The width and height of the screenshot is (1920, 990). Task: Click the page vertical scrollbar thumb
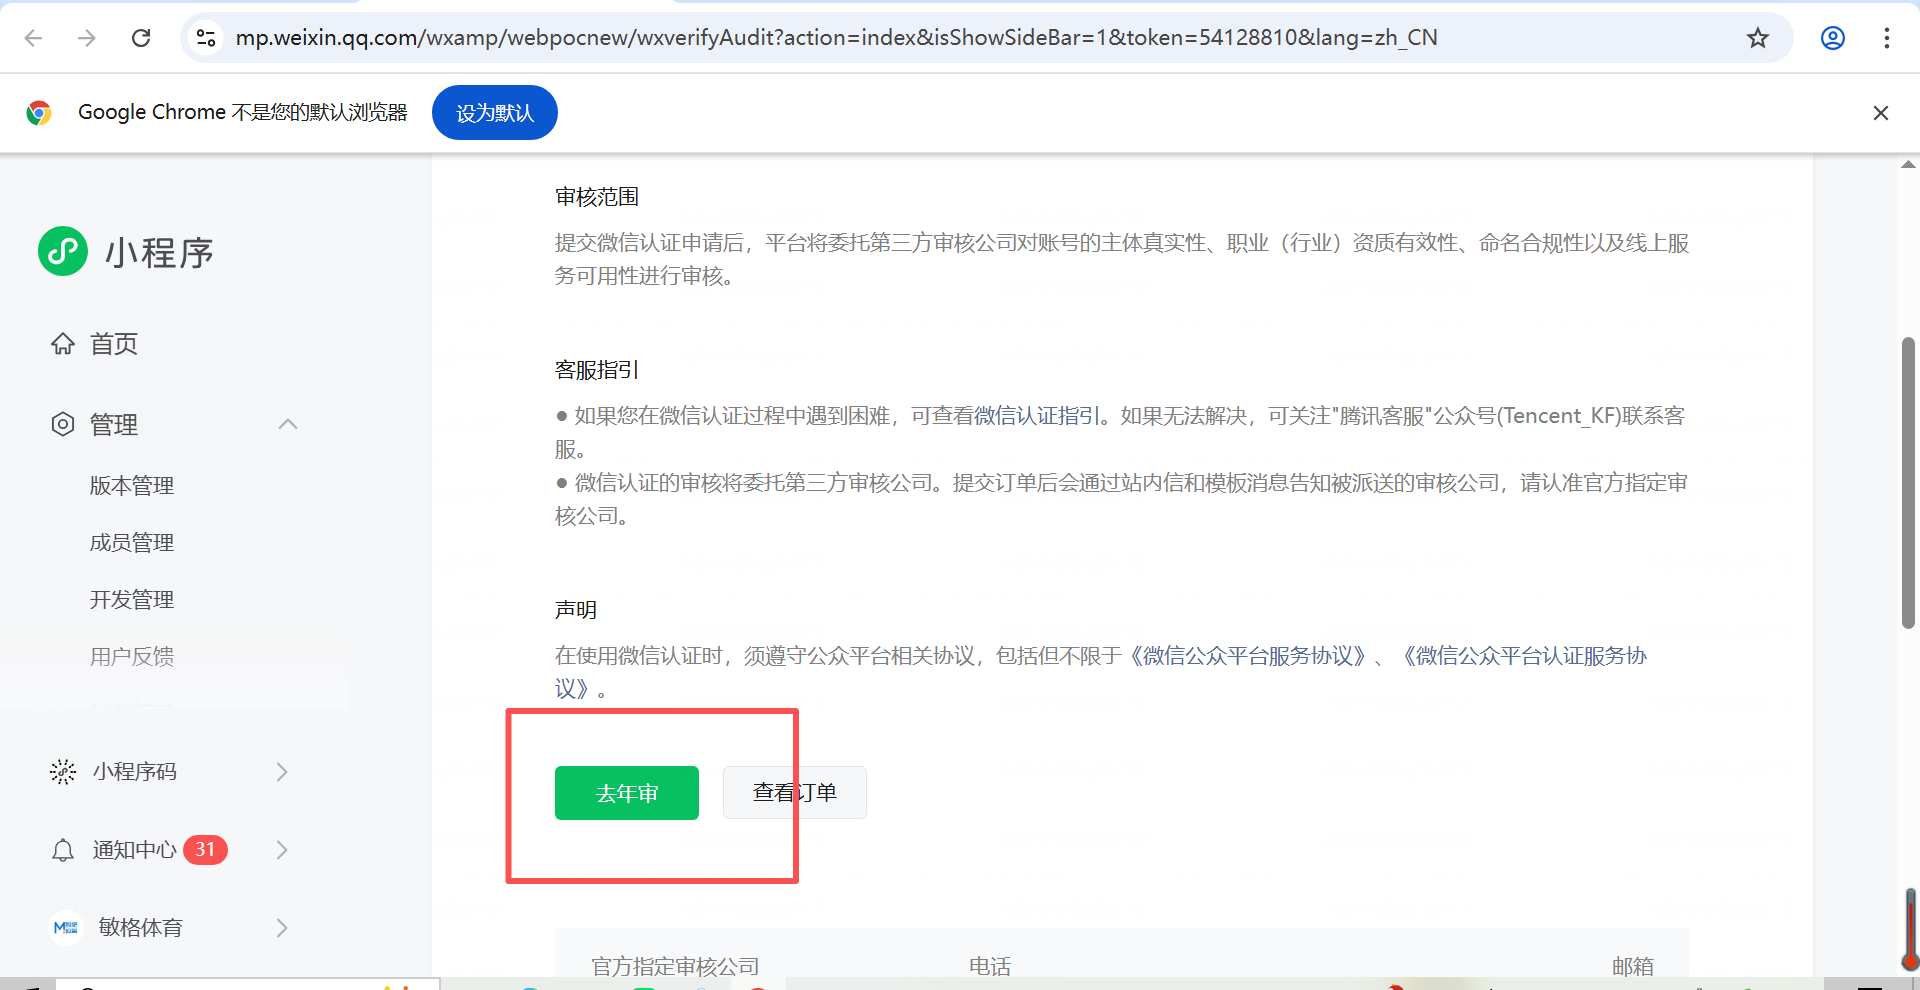click(1908, 483)
